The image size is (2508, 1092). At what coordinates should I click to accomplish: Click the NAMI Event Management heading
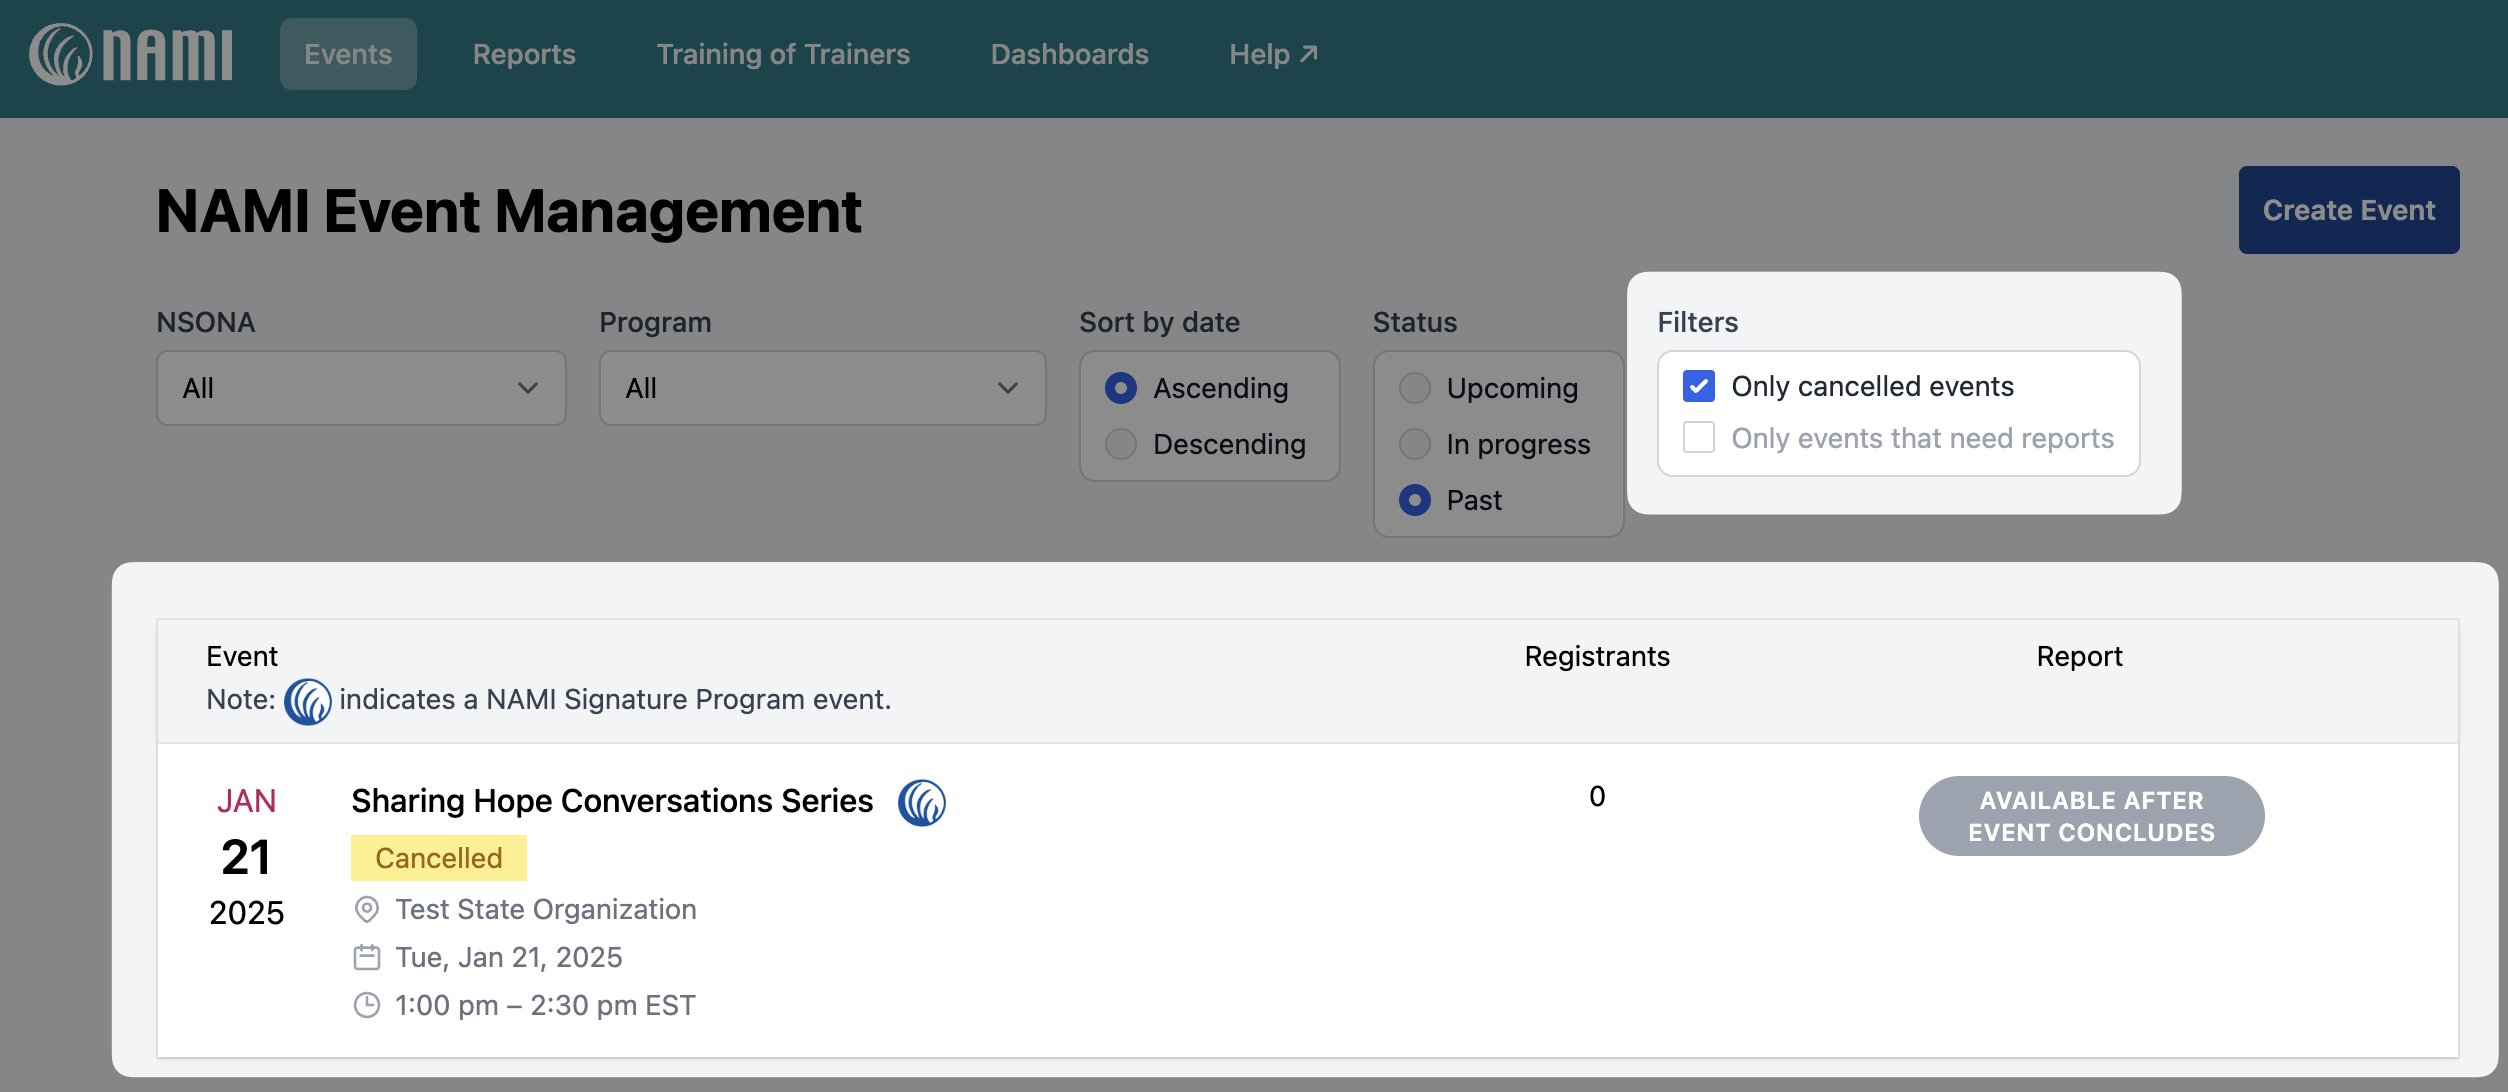pyautogui.click(x=508, y=211)
